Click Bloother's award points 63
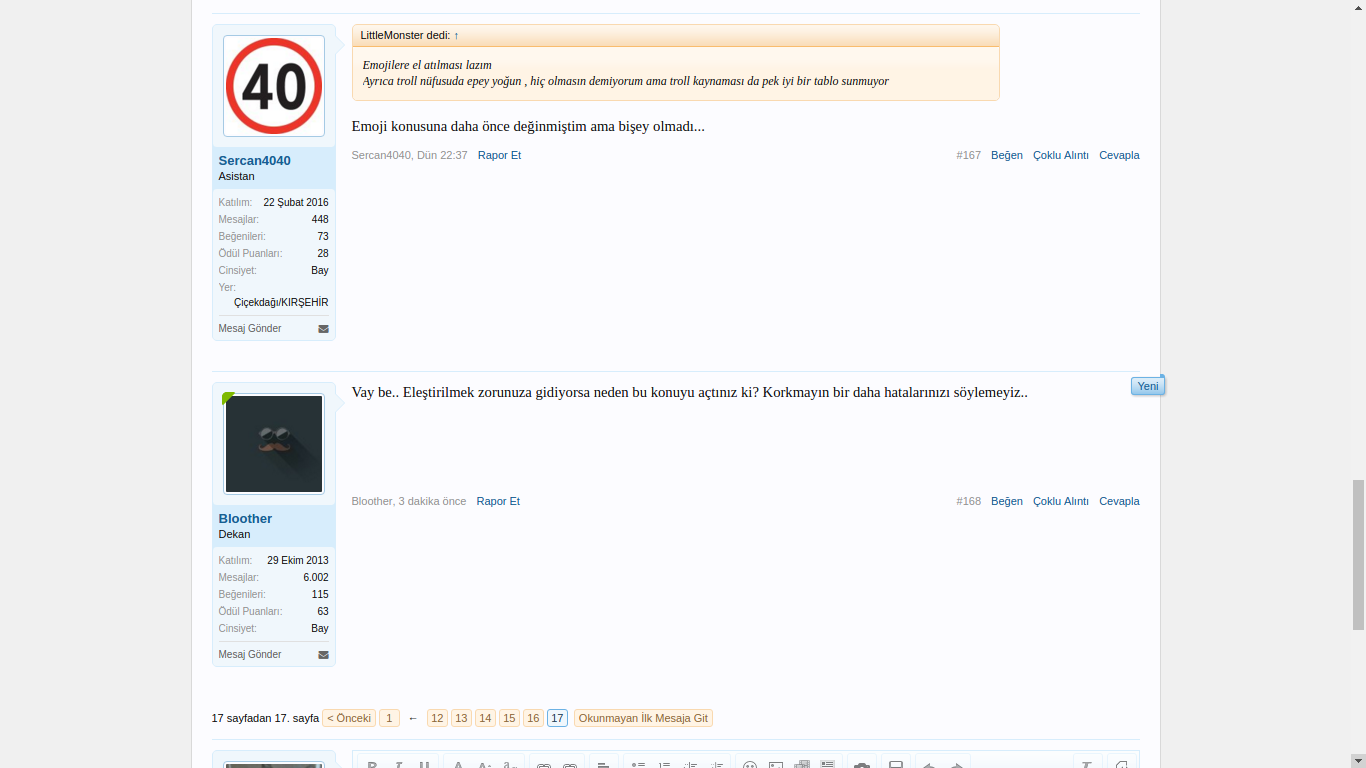Viewport: 1366px width, 768px height. tap(323, 611)
